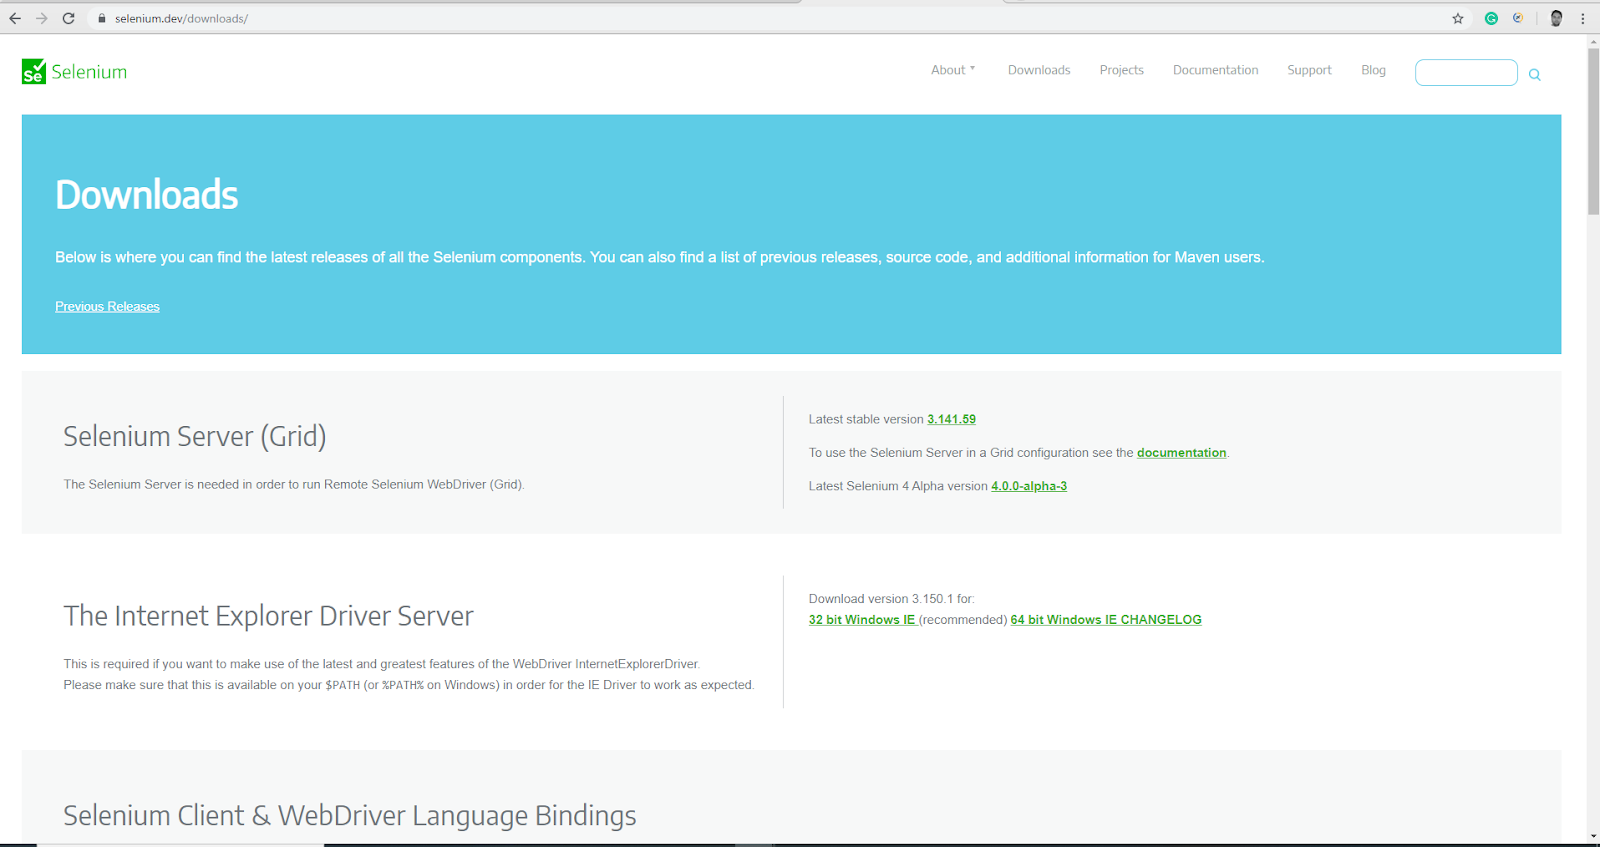Click the Selenium logo
This screenshot has width=1600, height=847.
[x=74, y=71]
